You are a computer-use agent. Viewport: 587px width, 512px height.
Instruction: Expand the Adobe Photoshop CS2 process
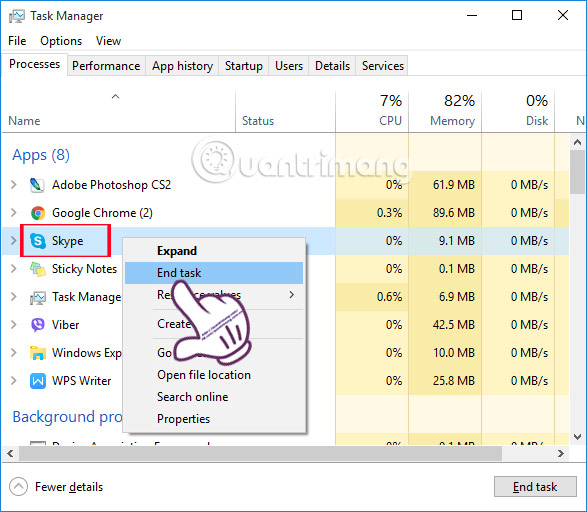pos(14,185)
